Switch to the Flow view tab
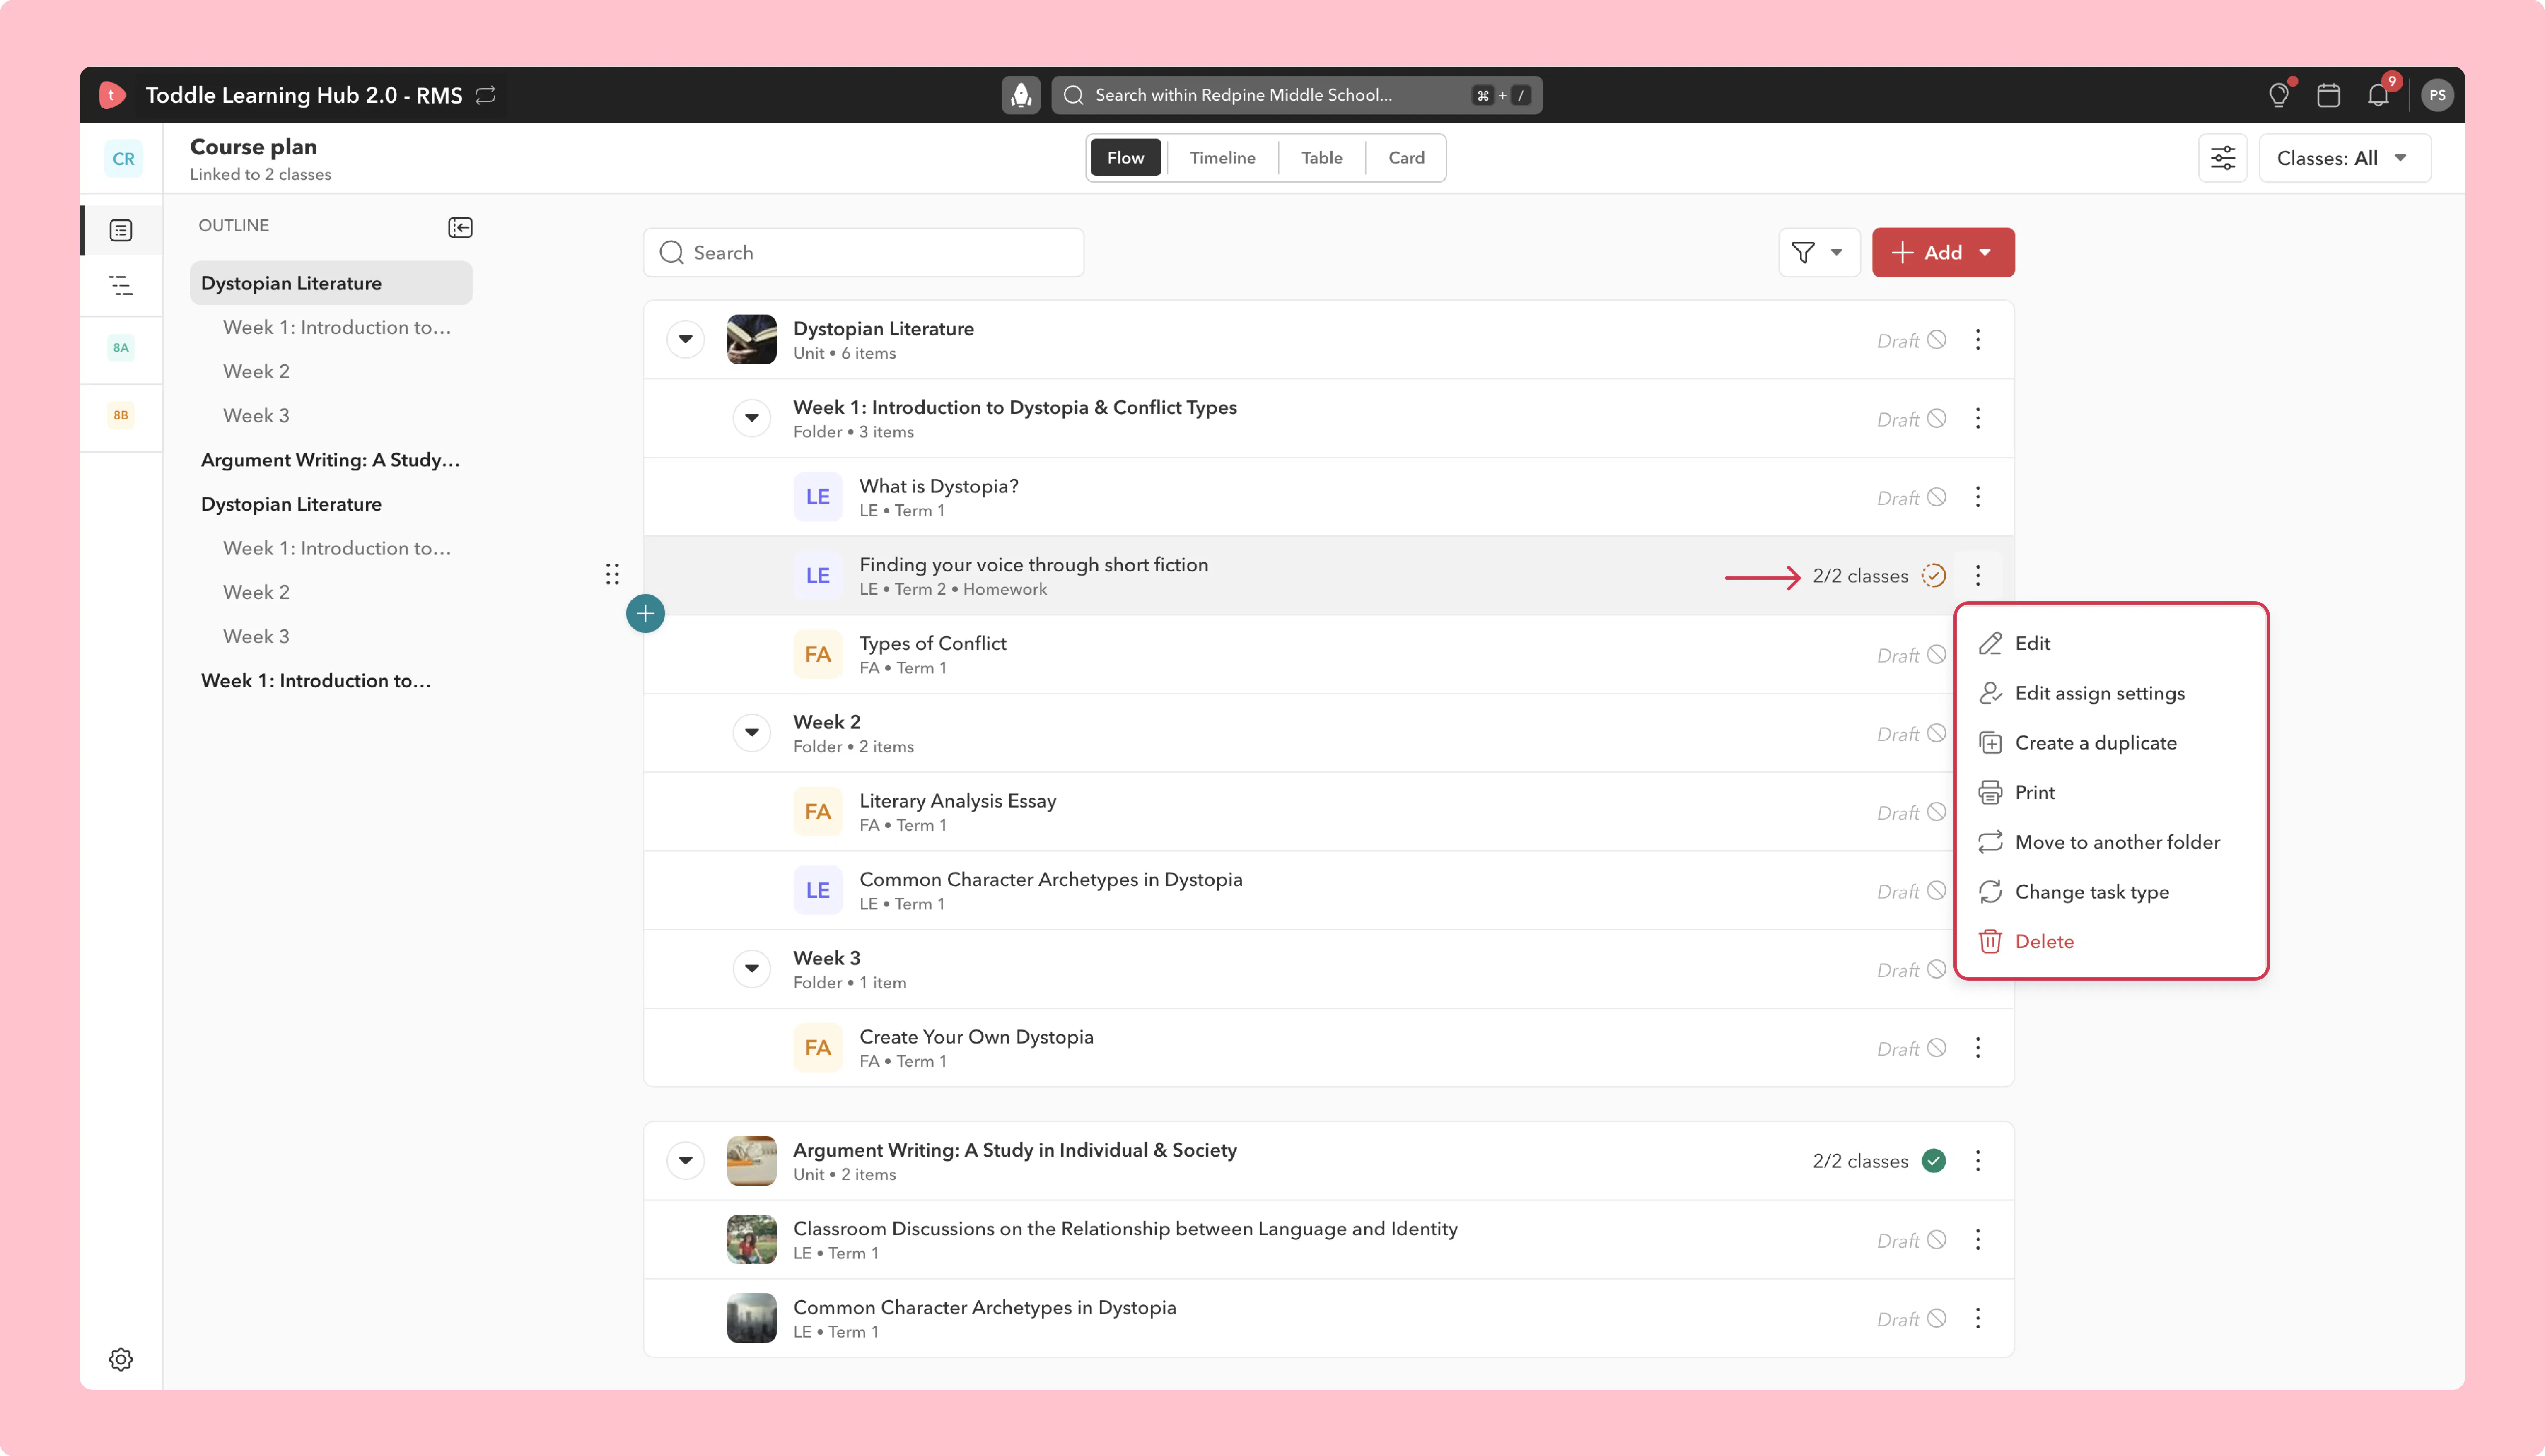The width and height of the screenshot is (2545, 1456). point(1125,158)
